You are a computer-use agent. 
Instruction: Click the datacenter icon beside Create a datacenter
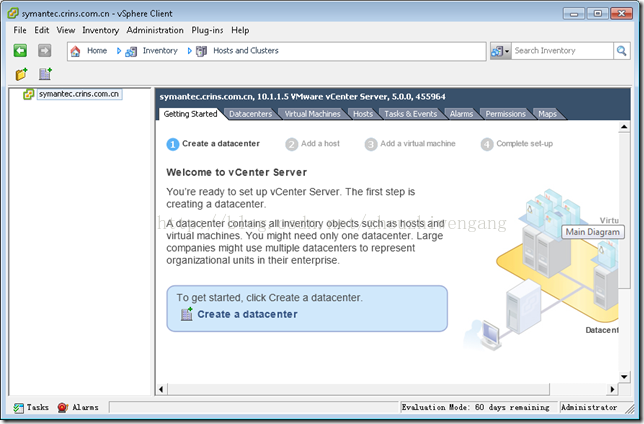[186, 314]
